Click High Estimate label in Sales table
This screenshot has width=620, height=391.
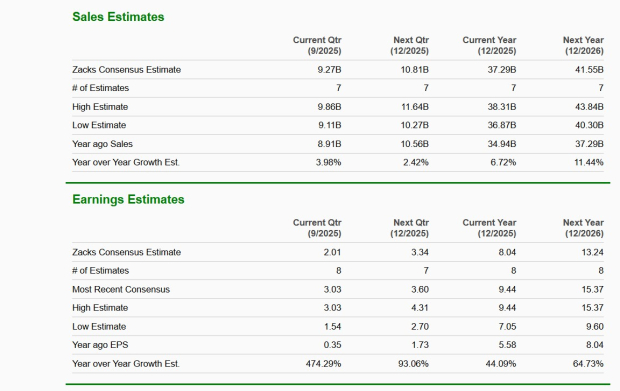100,107
